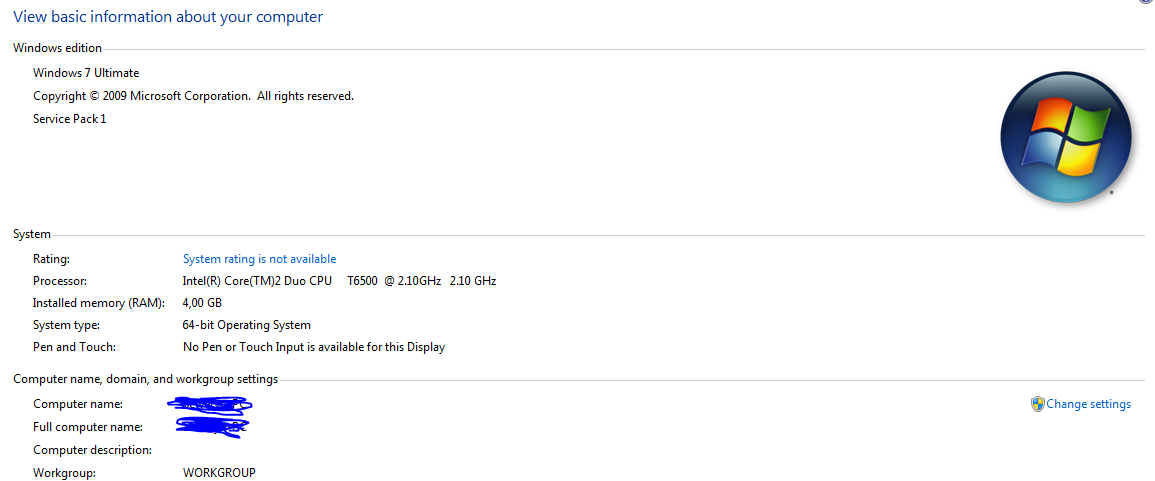1155x481 pixels.
Task: Click the "Computer description:" label
Action: [93, 449]
